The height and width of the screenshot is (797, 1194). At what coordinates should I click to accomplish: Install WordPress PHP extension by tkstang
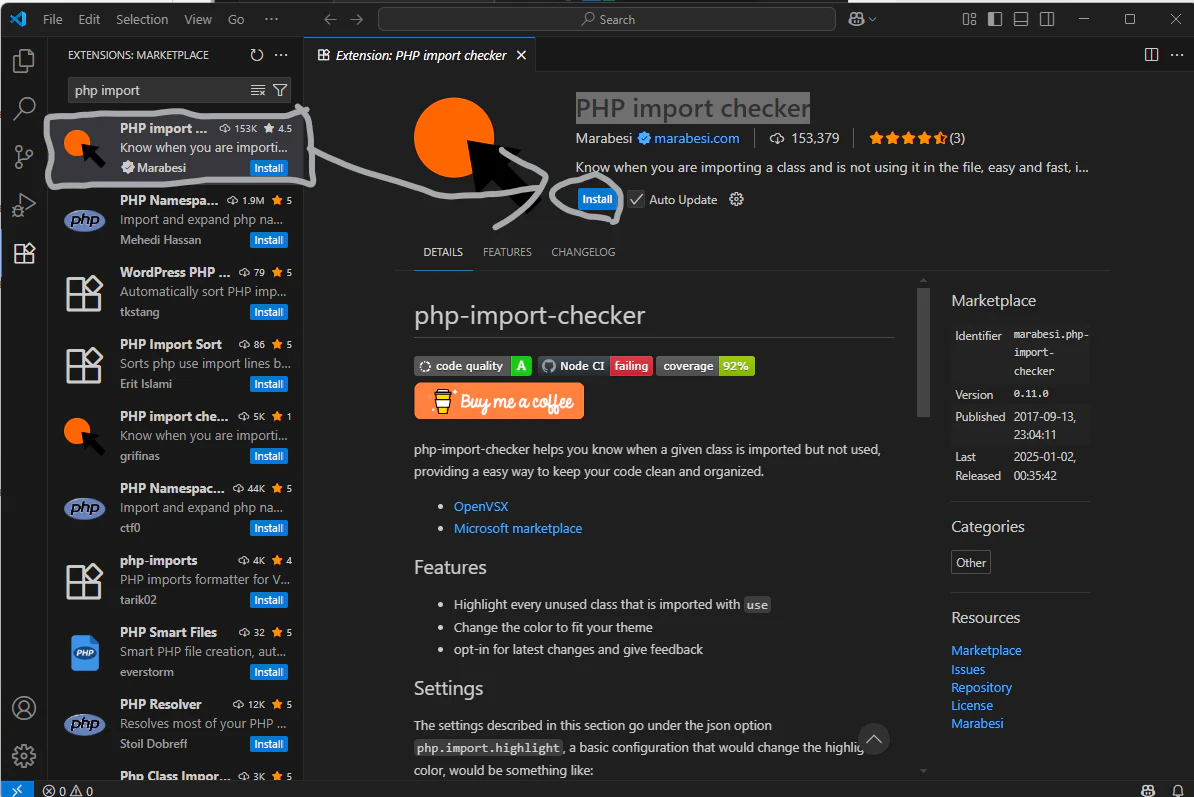click(269, 312)
